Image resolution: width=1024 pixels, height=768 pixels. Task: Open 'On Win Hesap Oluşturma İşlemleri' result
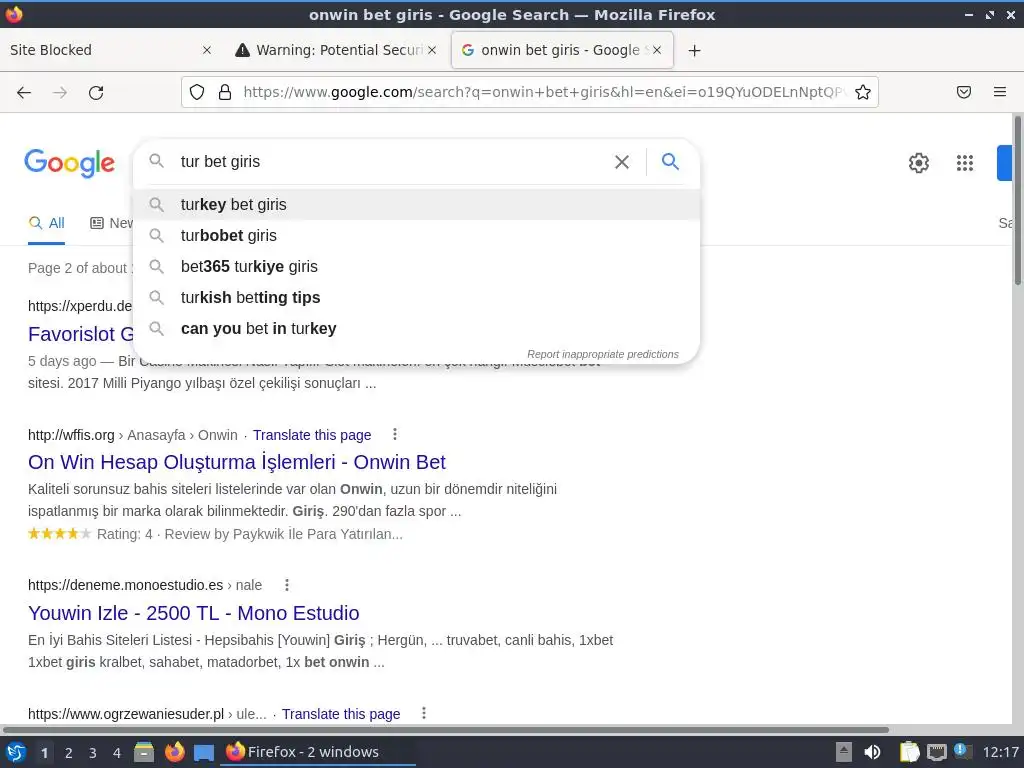pos(236,462)
